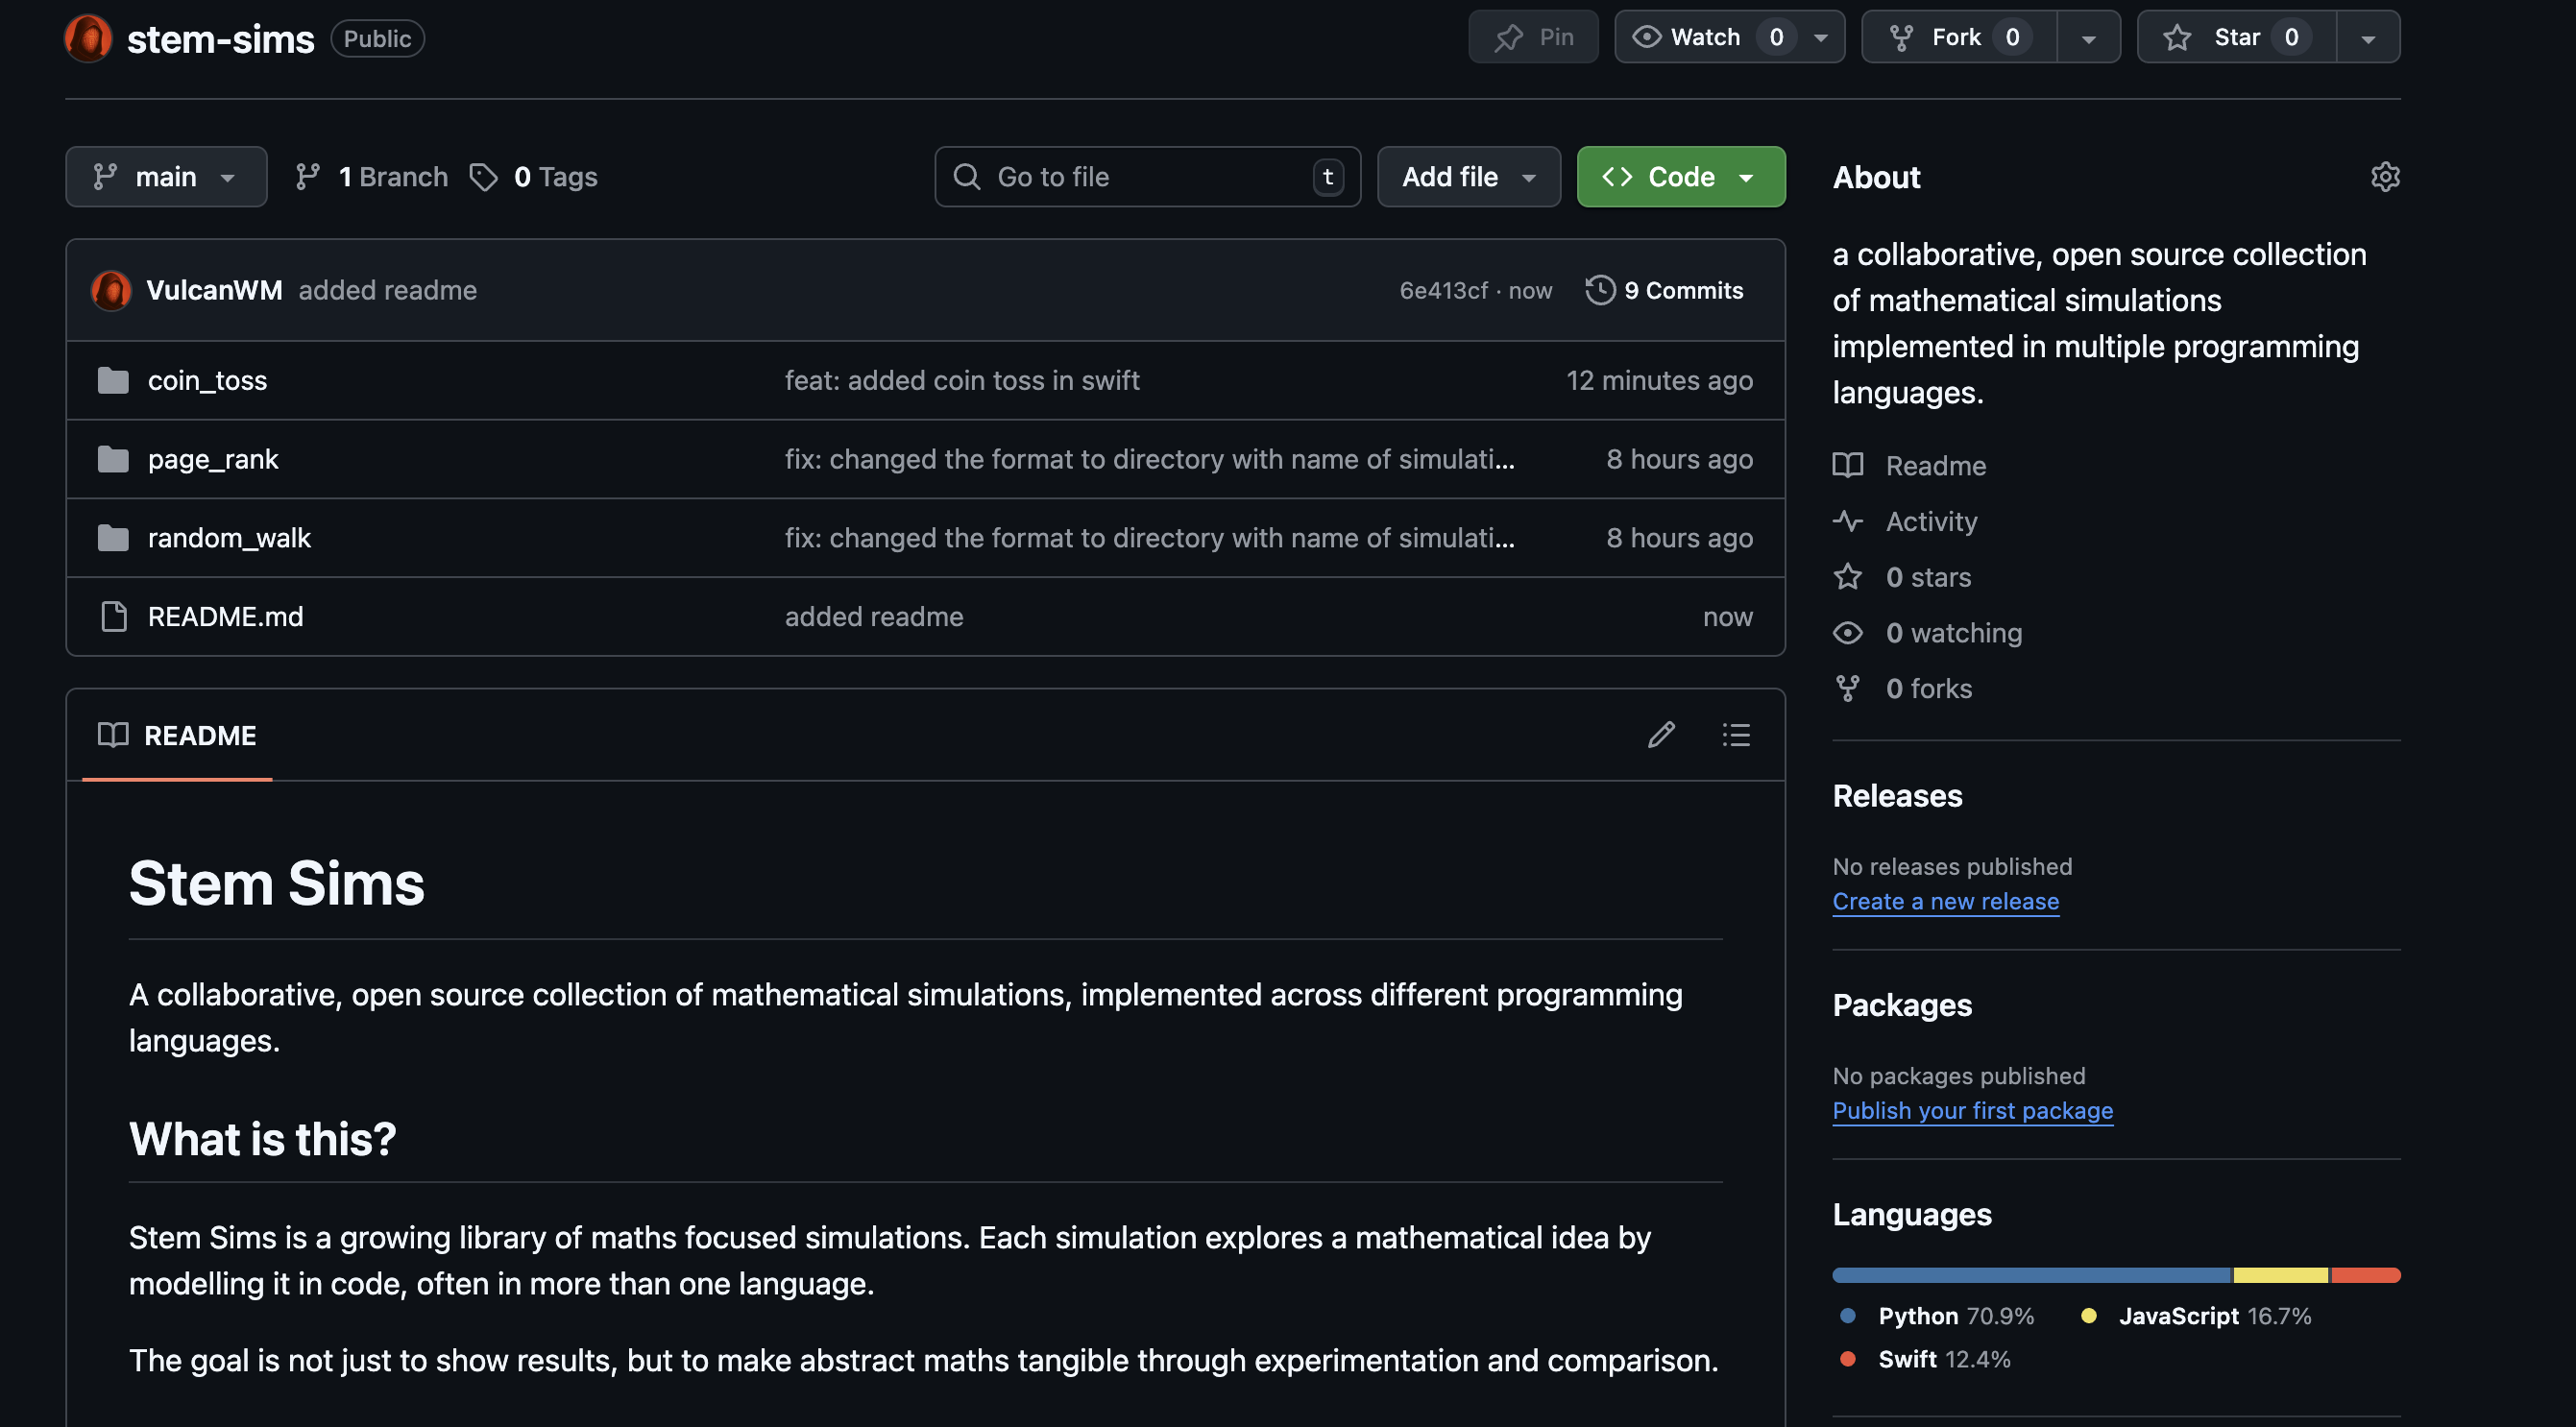The width and height of the screenshot is (2576, 1427).
Task: Pin the stem-sims repository
Action: pos(1533,37)
